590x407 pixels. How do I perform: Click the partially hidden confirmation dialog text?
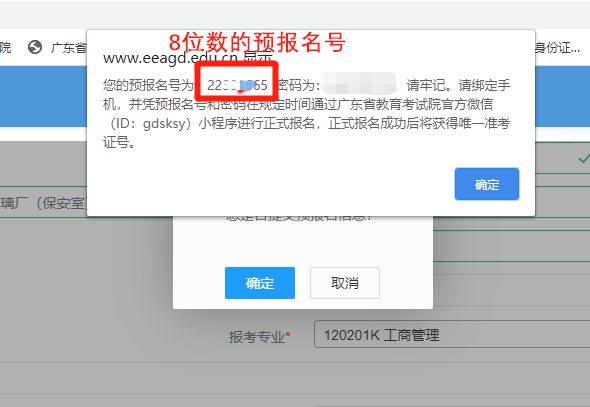coord(299,218)
